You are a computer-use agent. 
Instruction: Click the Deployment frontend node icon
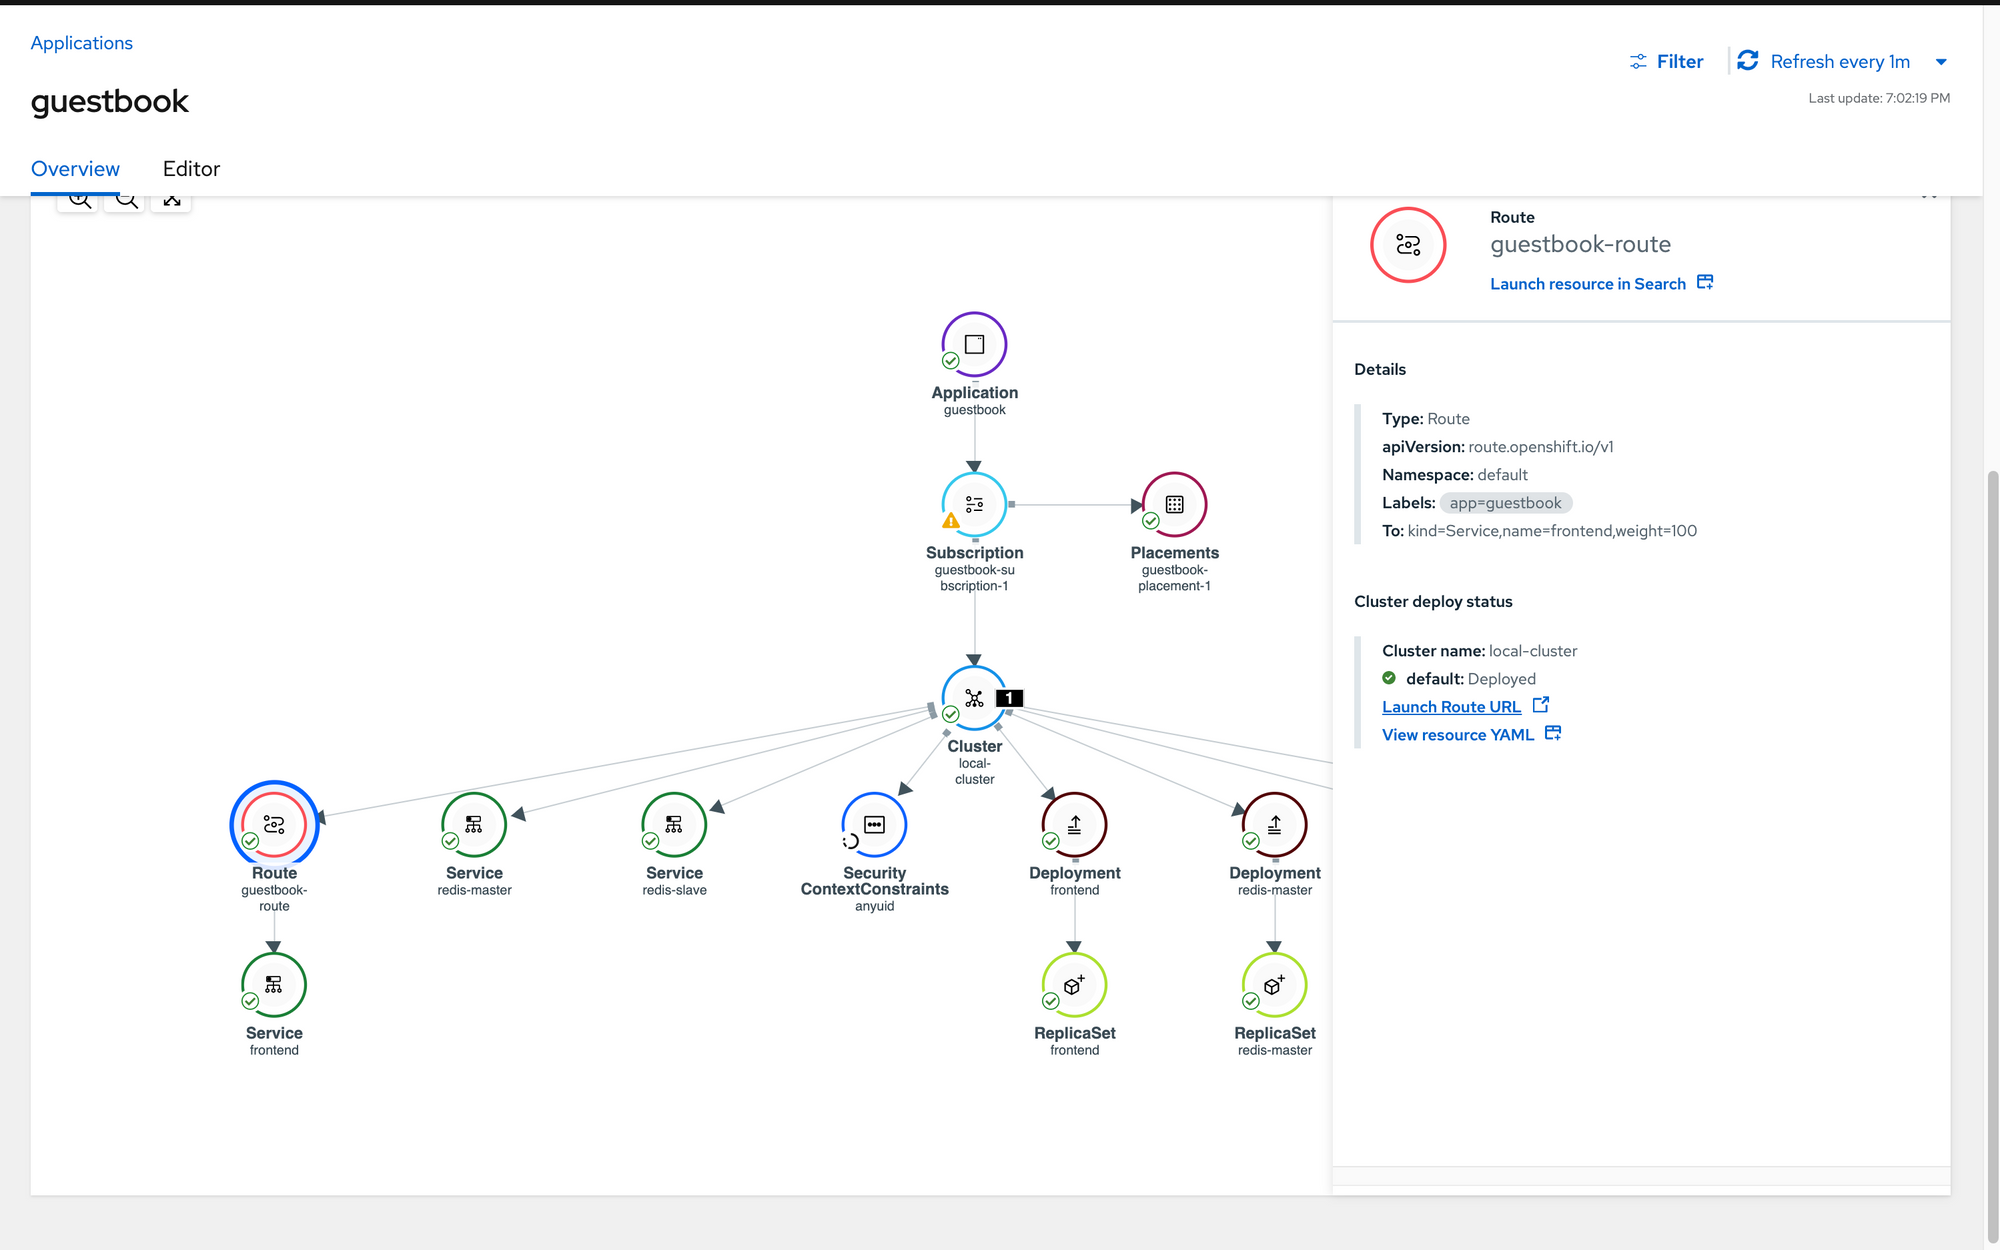pyautogui.click(x=1074, y=825)
